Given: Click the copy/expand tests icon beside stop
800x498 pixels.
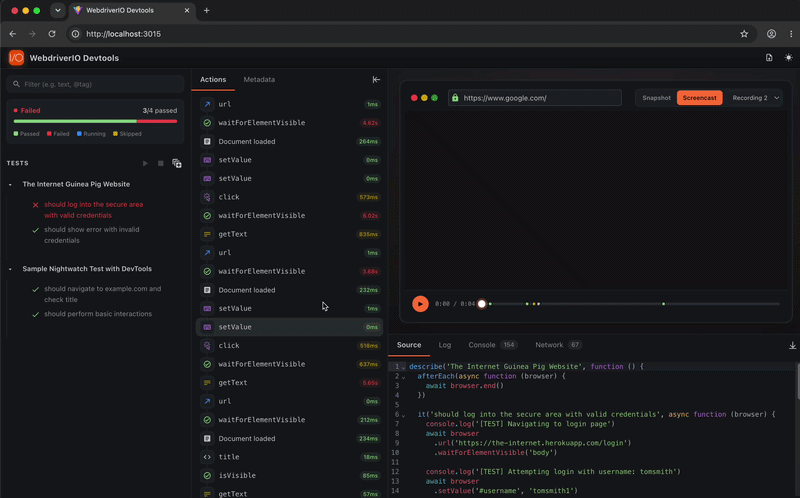Looking at the screenshot, I should click(x=177, y=163).
